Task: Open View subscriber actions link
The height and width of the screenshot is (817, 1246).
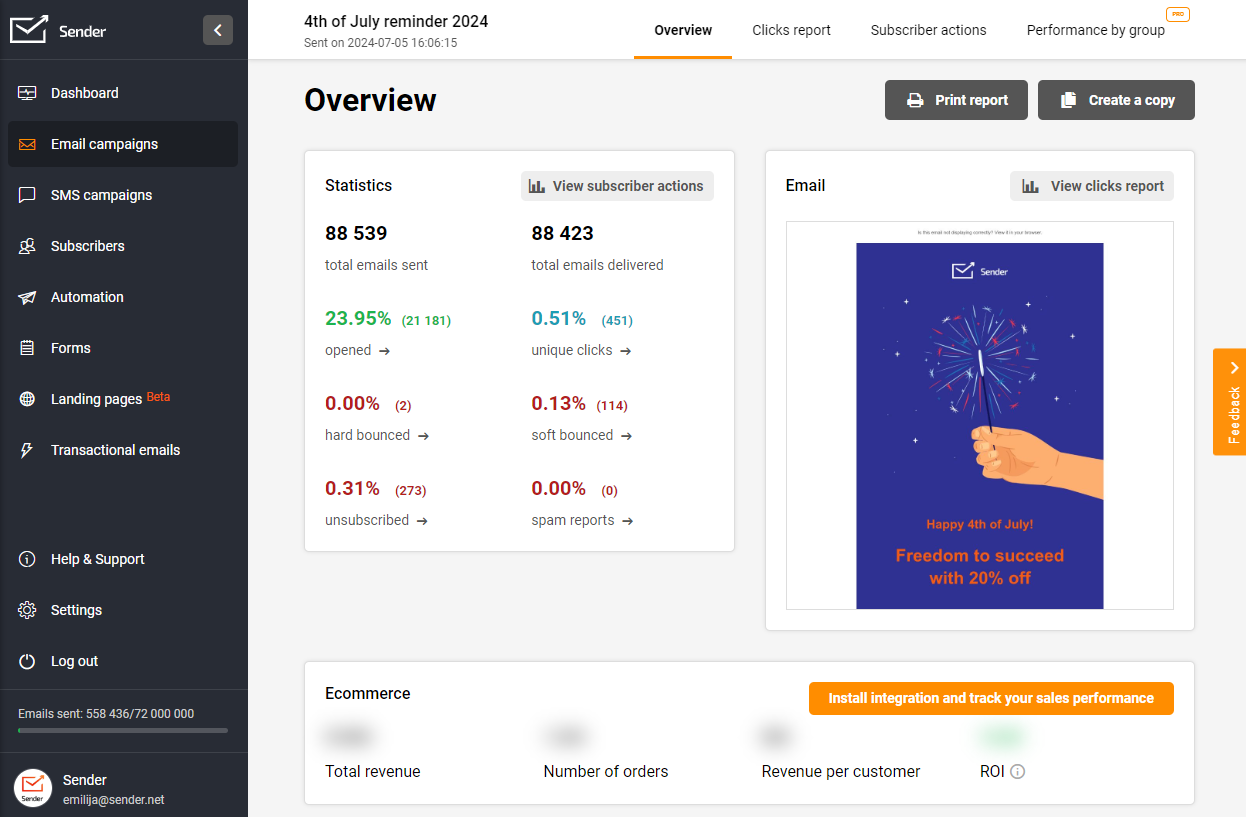Action: (x=617, y=186)
